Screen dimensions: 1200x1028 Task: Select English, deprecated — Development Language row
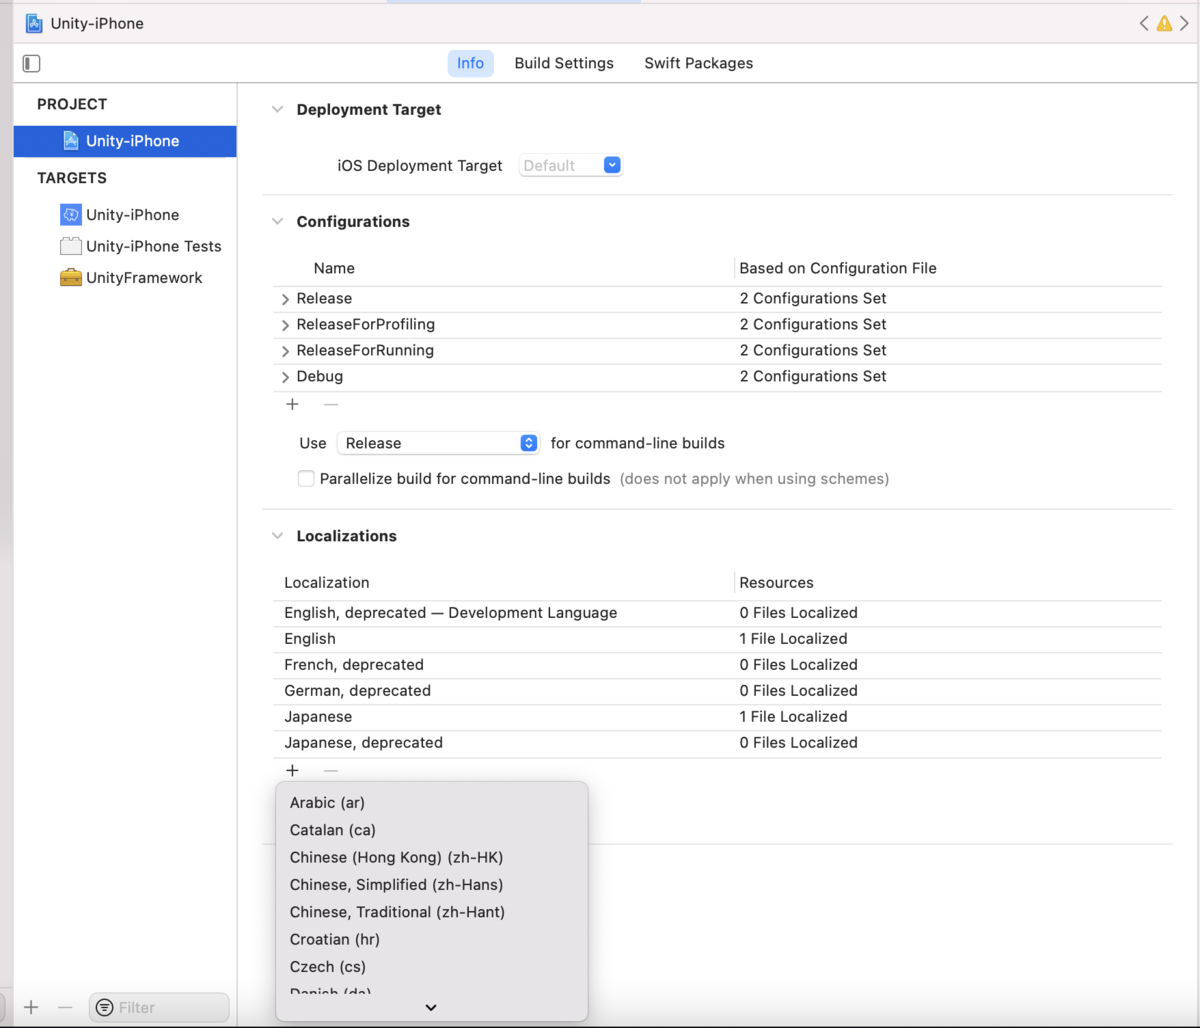[x=717, y=613]
